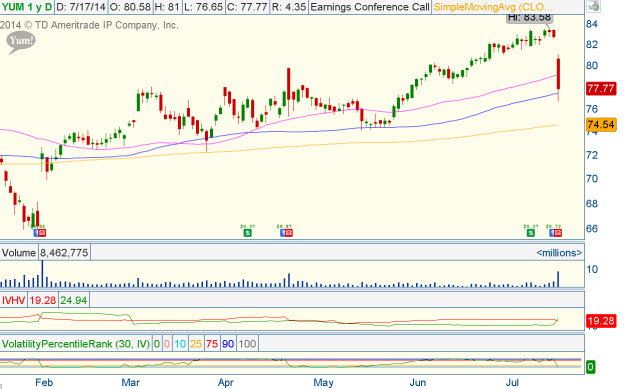The image size is (625, 389).
Task: Click the May month label on time axis
Action: (x=323, y=383)
